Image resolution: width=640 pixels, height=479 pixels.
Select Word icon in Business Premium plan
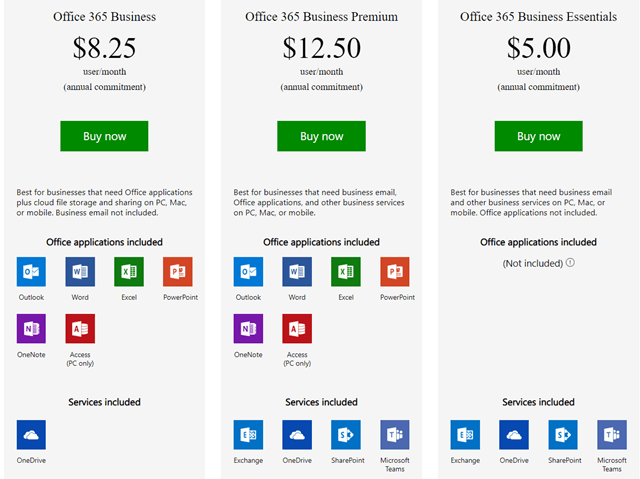(297, 271)
